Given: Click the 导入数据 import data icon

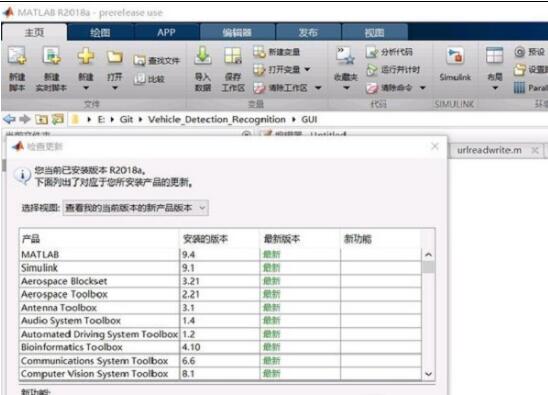Looking at the screenshot, I should (x=203, y=56).
